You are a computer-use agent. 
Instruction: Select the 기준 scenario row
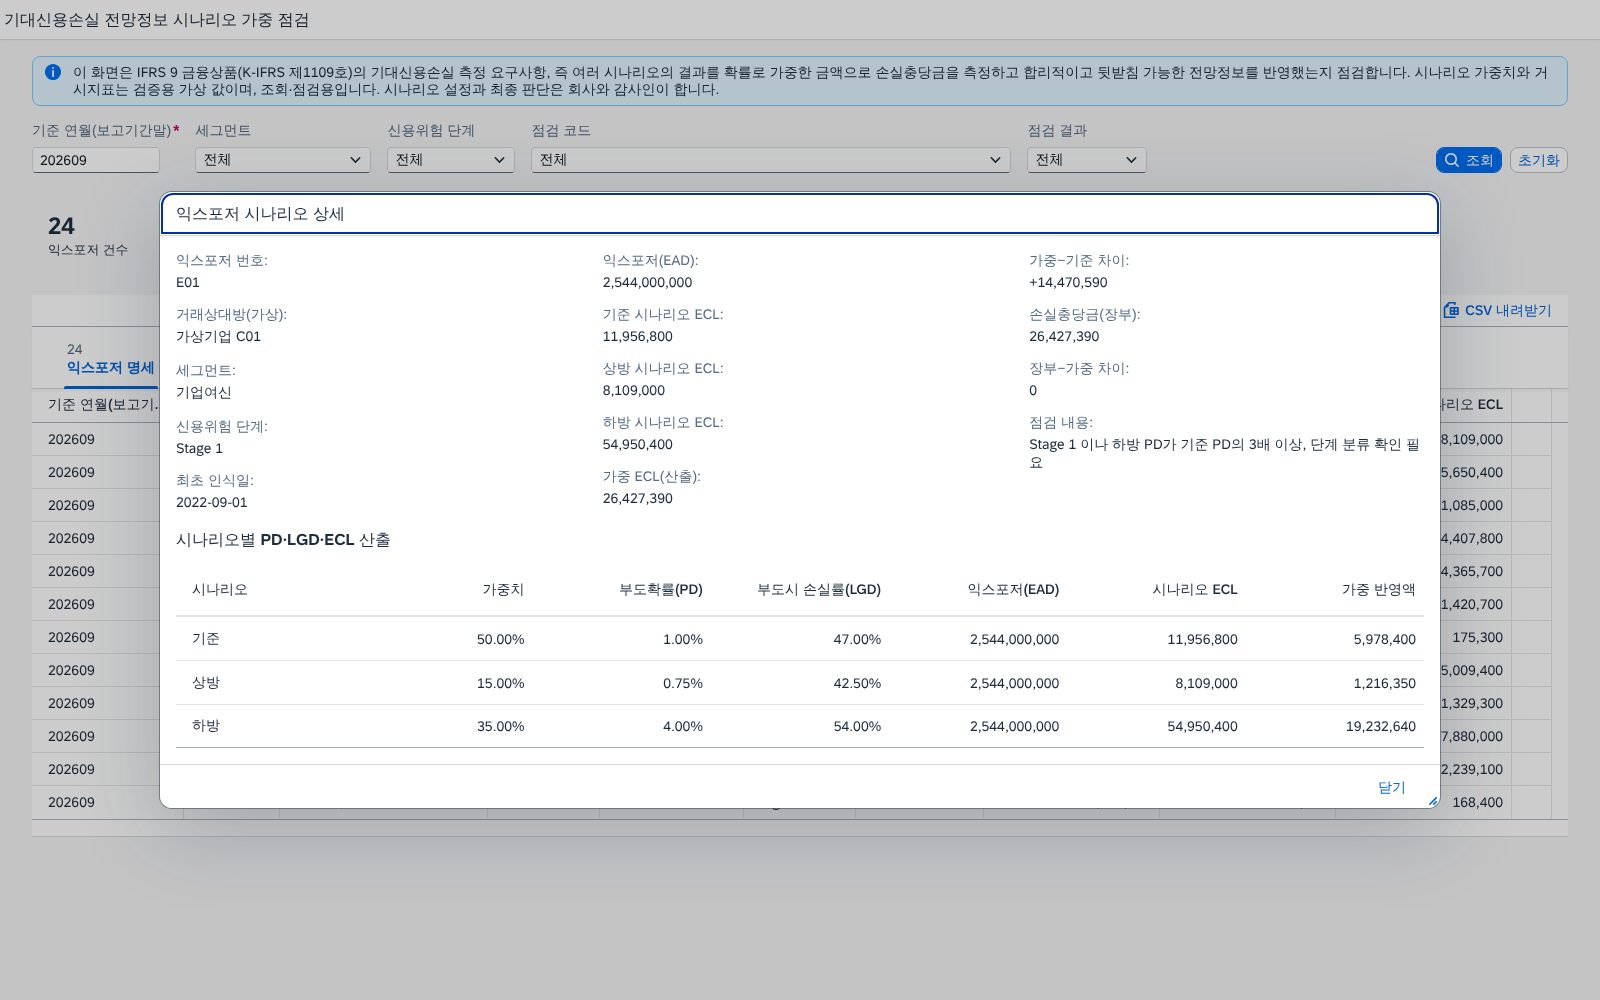pos(800,639)
